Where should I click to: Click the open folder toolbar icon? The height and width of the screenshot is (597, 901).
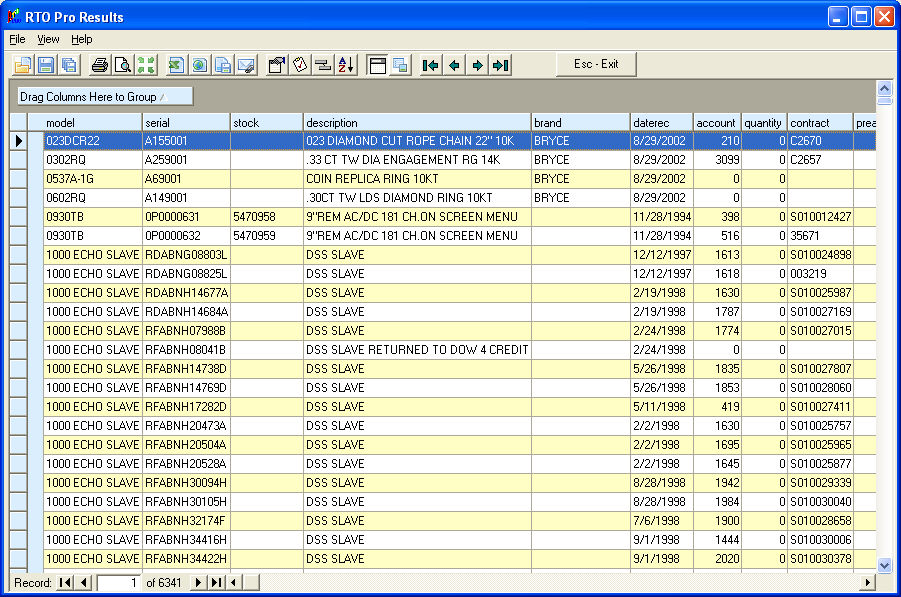(23, 65)
